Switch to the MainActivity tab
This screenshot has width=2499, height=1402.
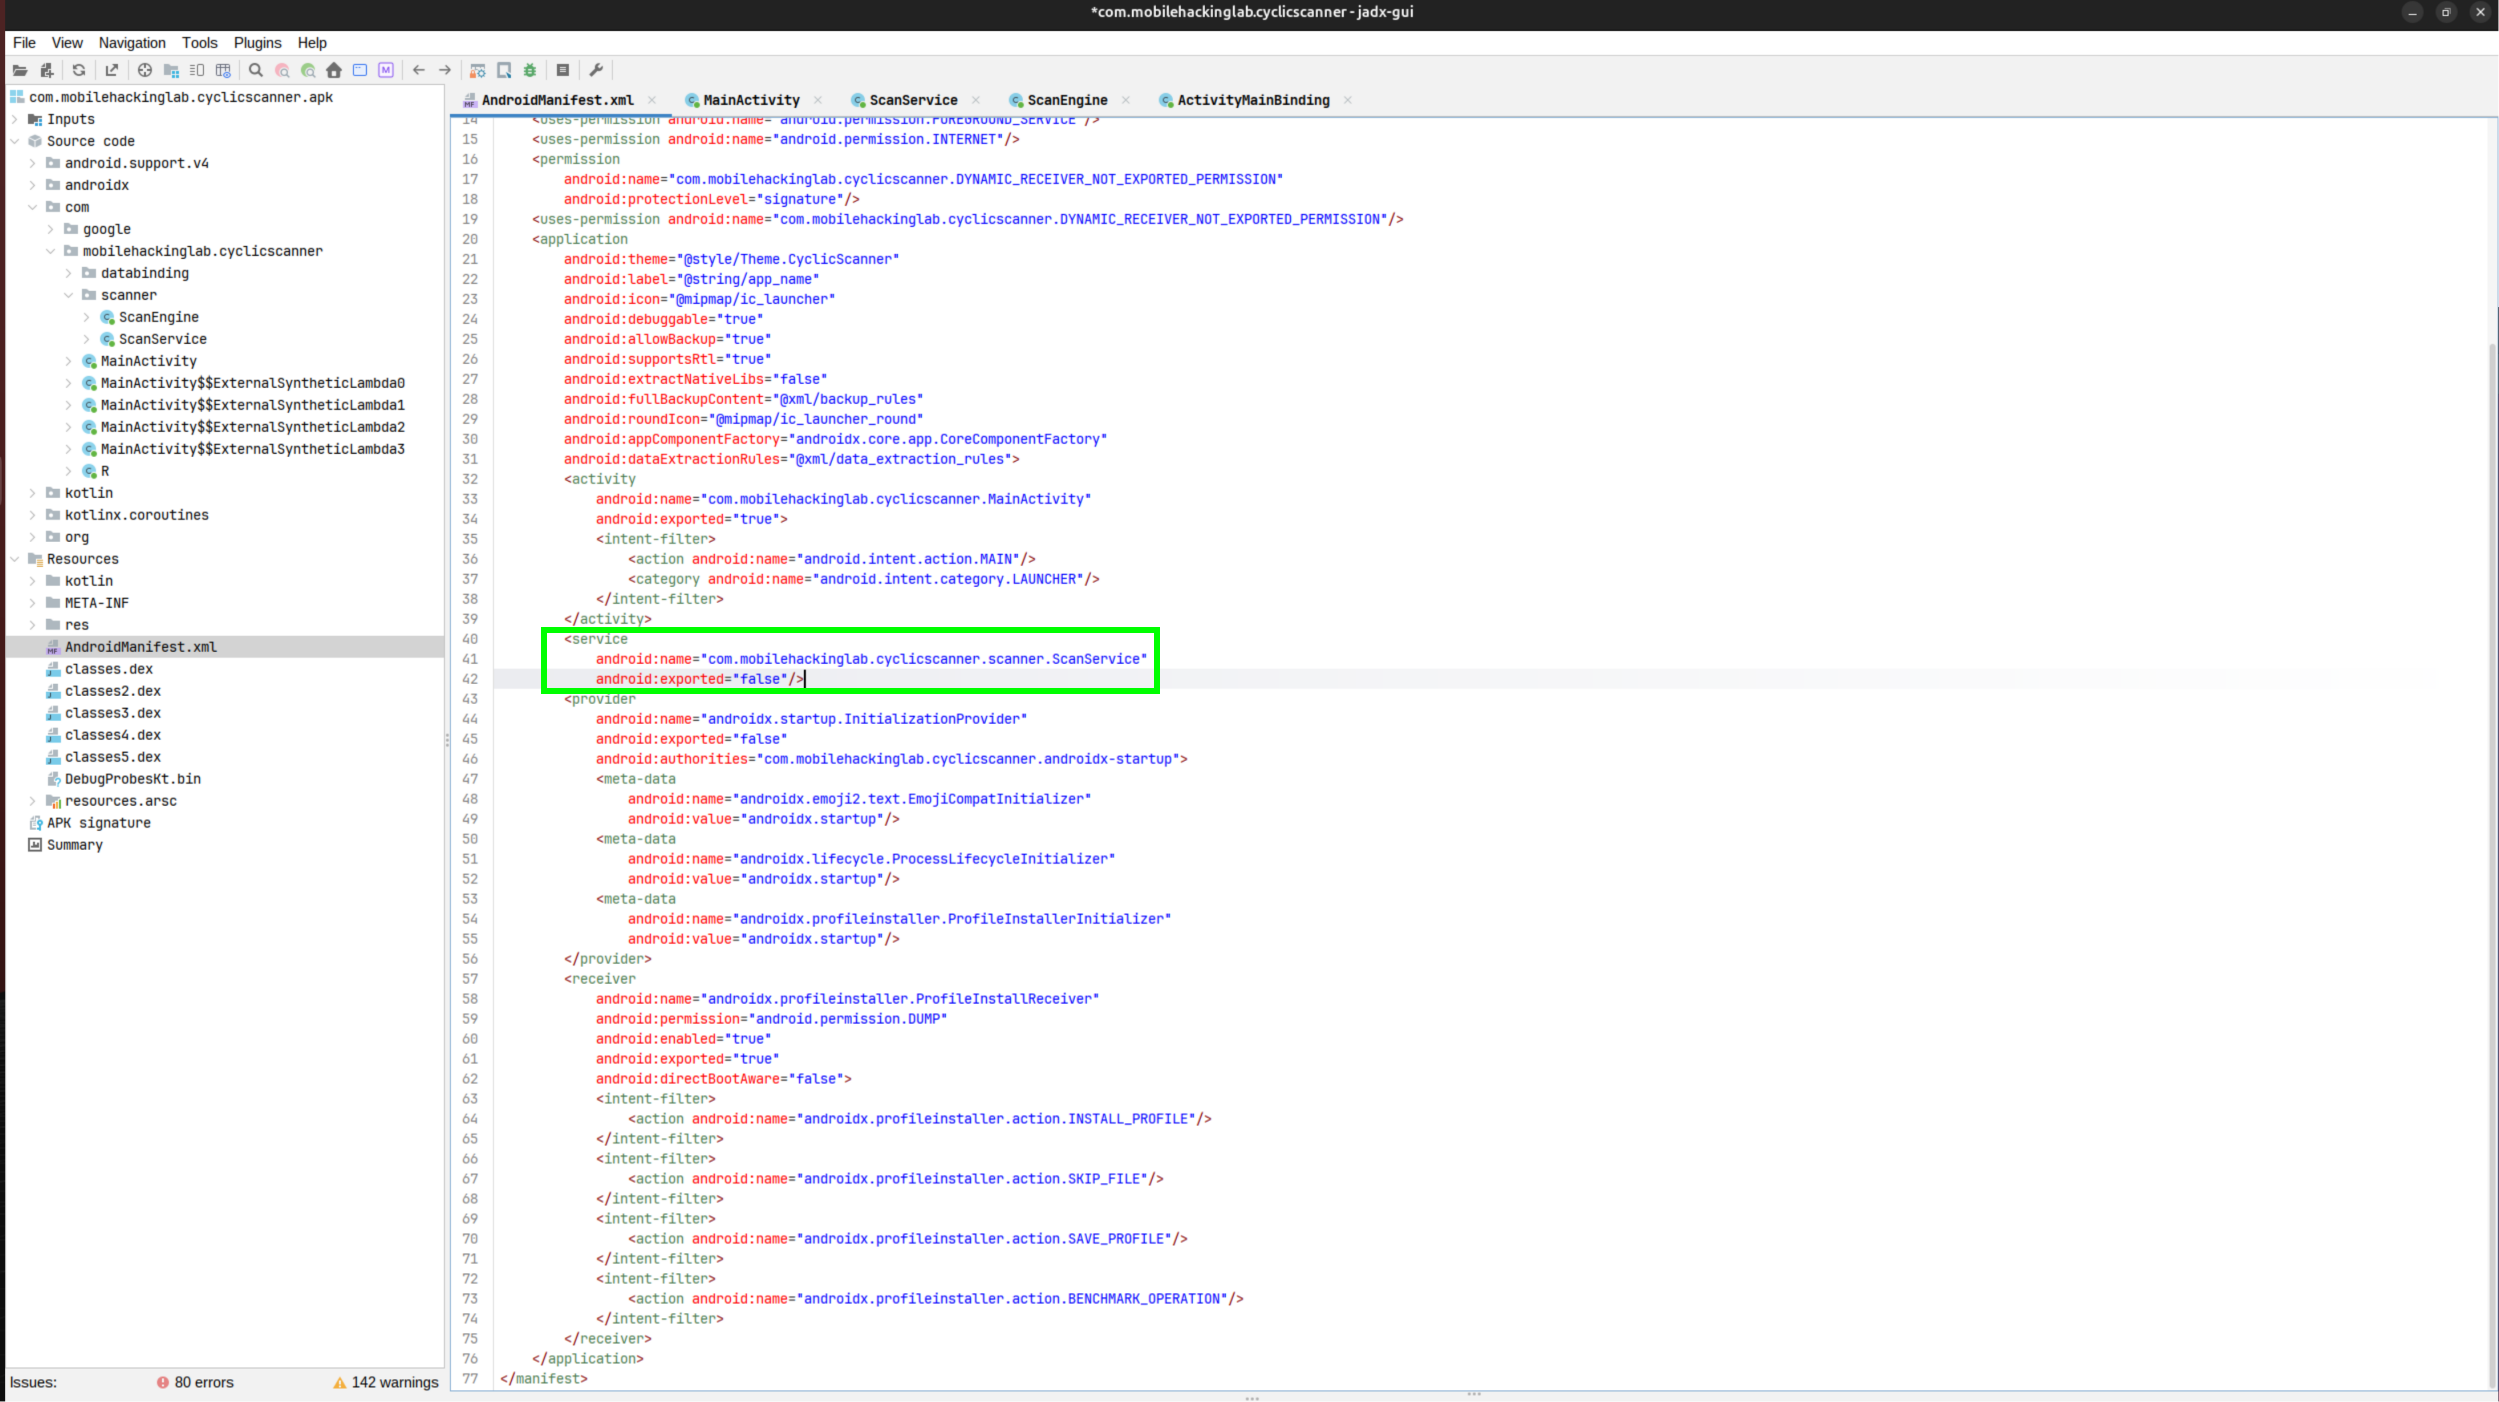[751, 100]
